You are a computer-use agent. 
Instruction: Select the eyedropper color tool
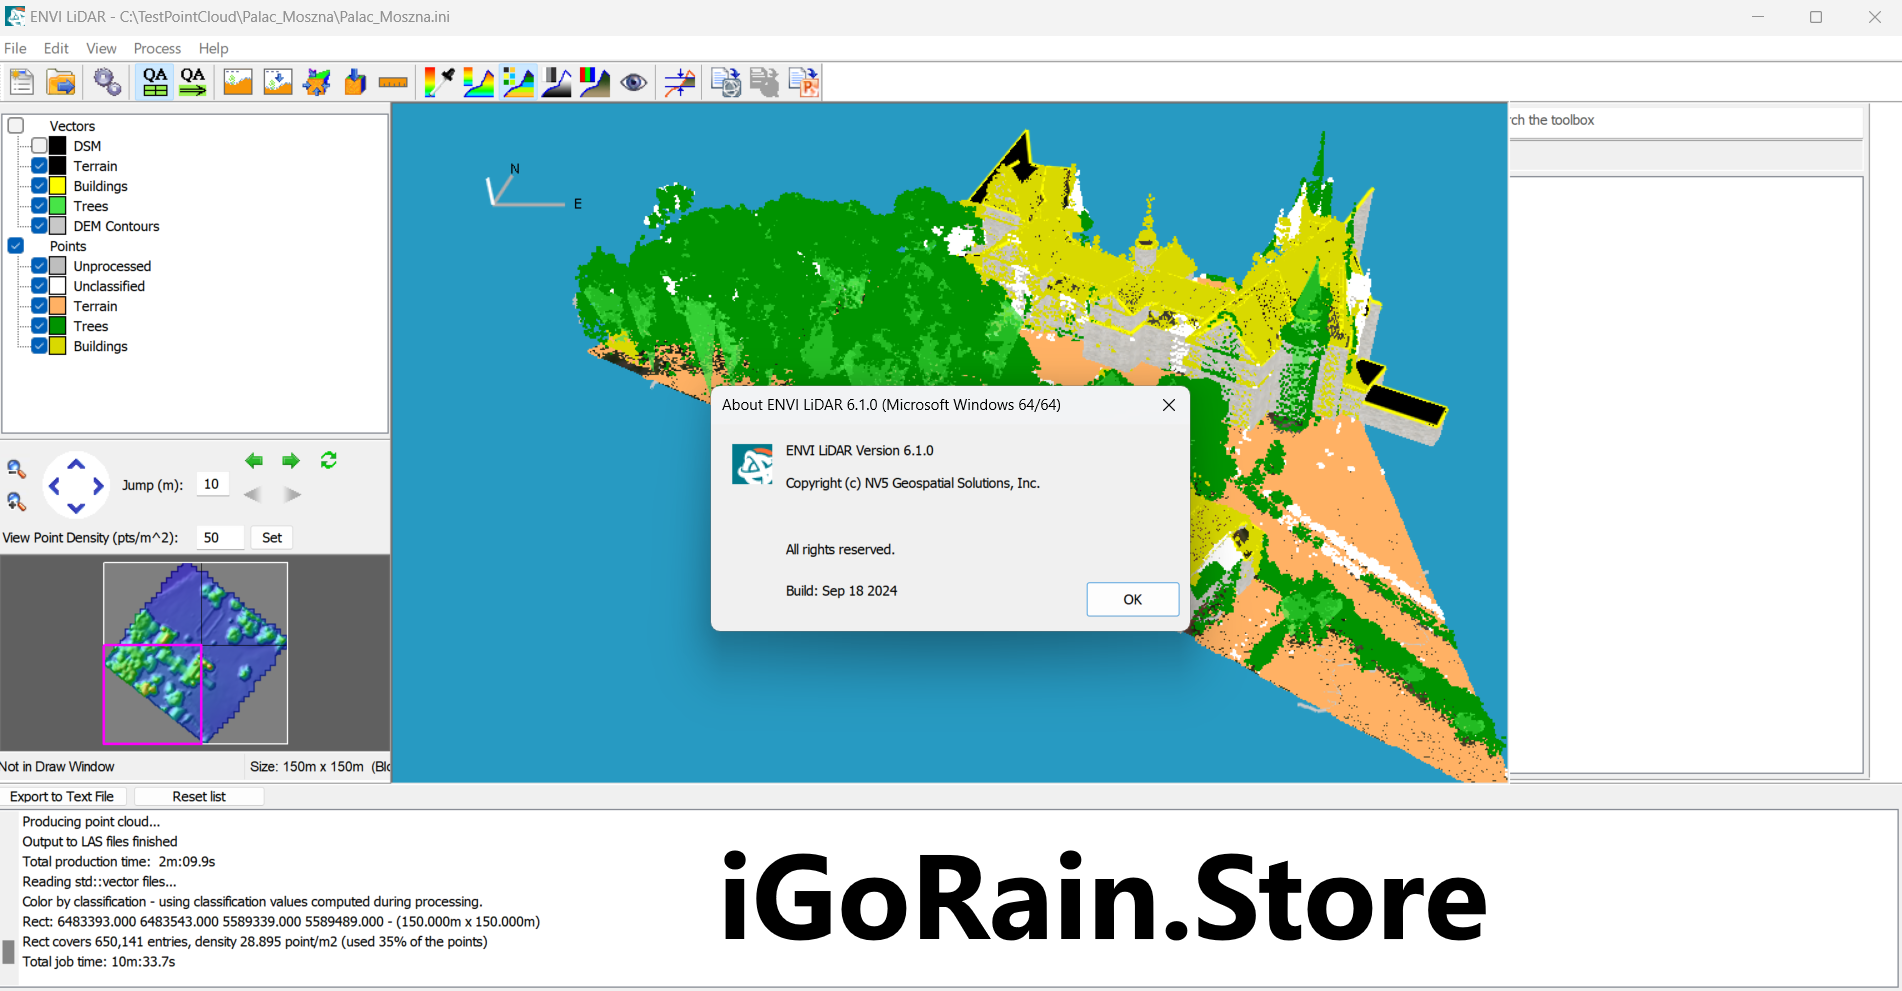tap(439, 82)
